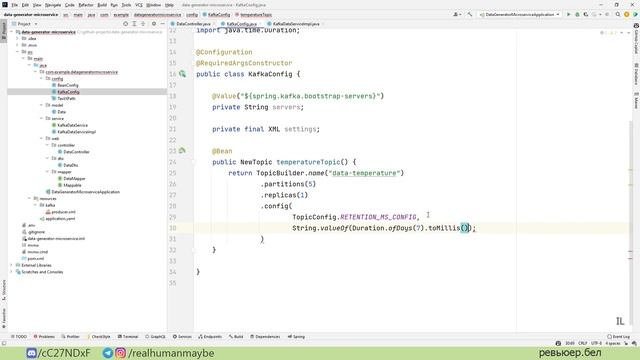Image resolution: width=640 pixels, height=360 pixels.
Task: Run the application with coverage
Action: coord(586,14)
